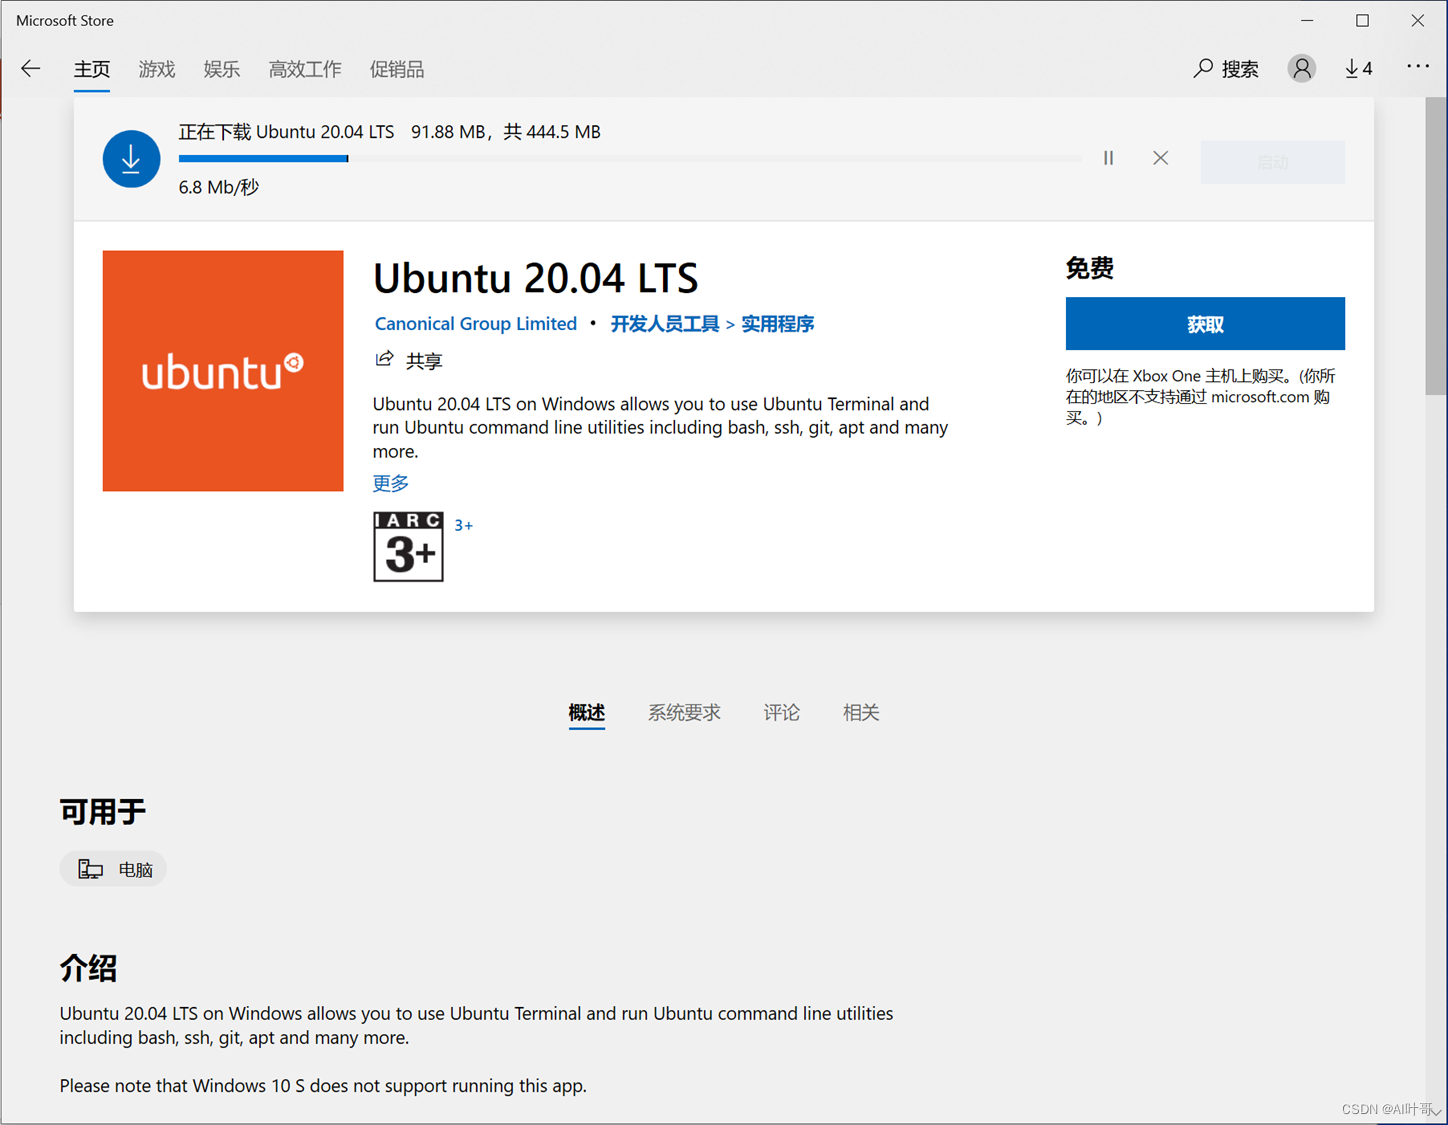Select the 概述 section tab
The image size is (1448, 1125).
587,713
